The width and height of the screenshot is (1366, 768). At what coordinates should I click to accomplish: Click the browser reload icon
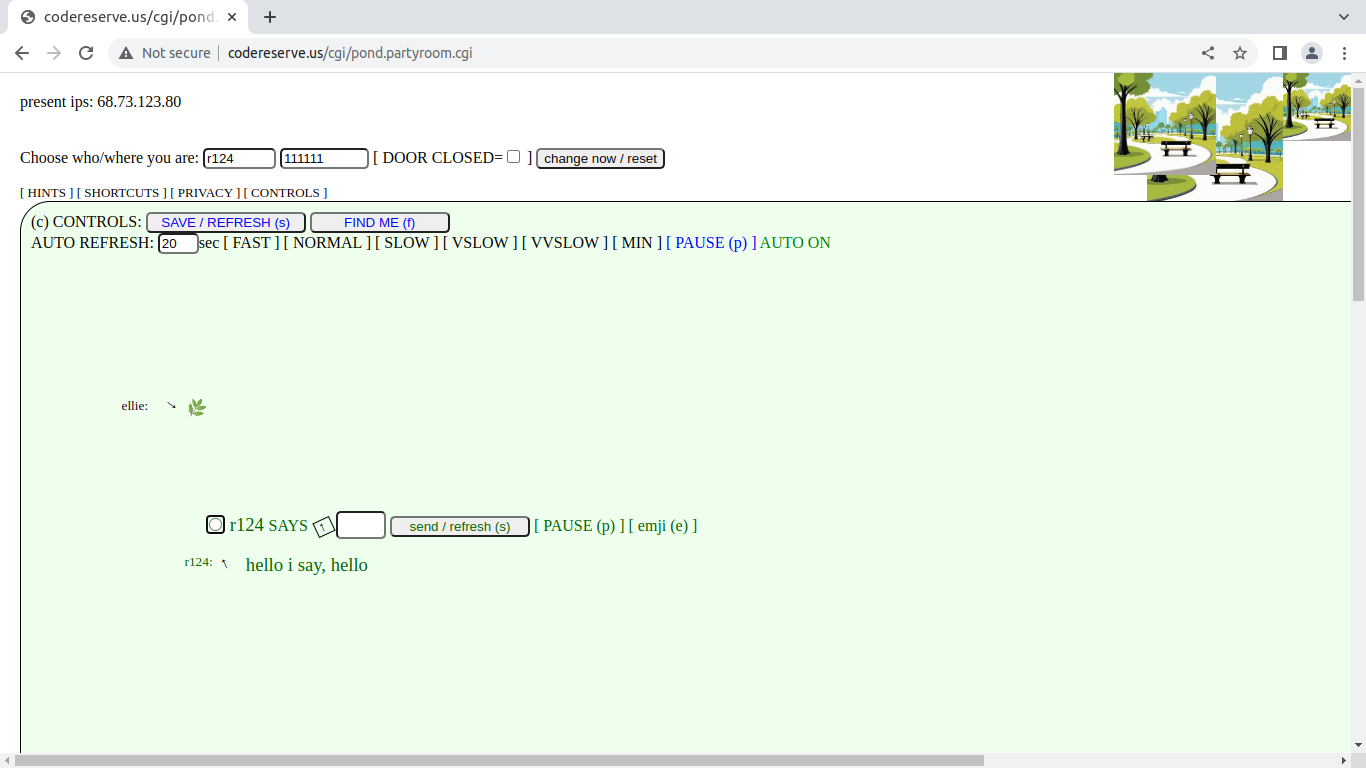(x=86, y=53)
